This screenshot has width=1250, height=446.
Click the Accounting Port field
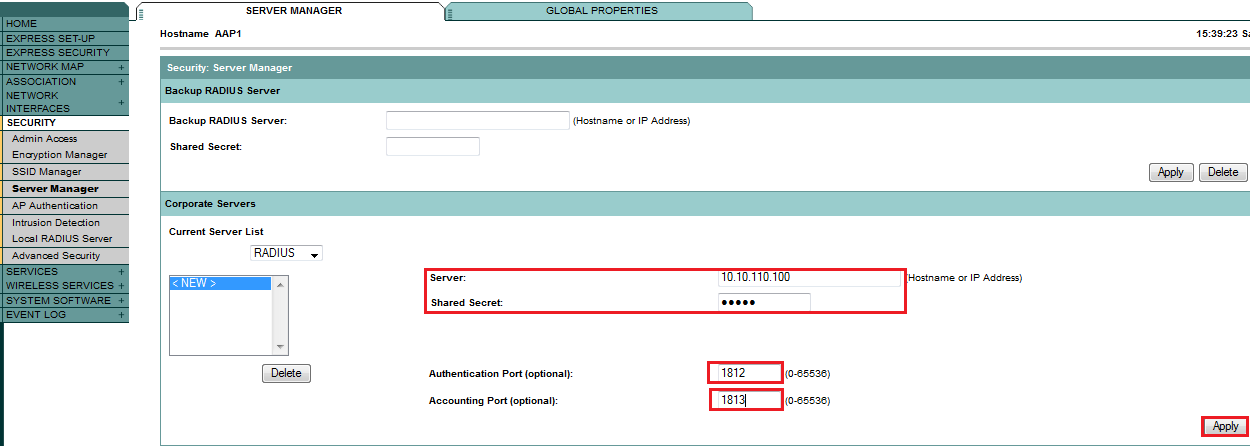click(x=745, y=401)
